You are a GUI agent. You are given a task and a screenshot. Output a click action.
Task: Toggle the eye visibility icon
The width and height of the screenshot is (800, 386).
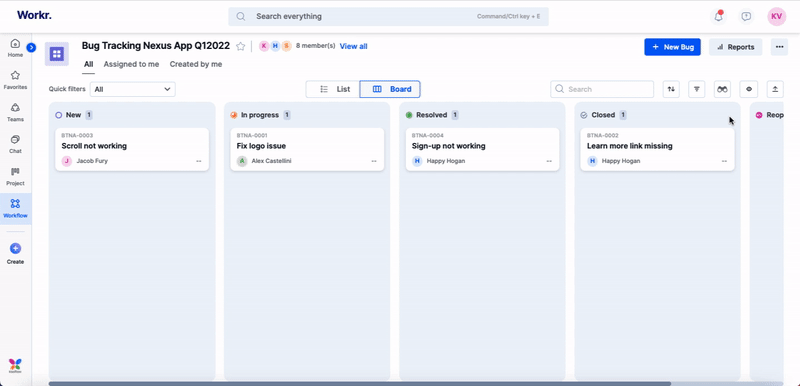pos(748,89)
